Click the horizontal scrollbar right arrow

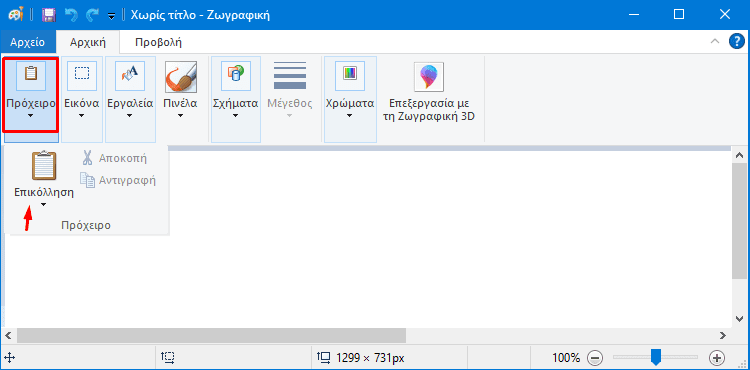(x=724, y=335)
